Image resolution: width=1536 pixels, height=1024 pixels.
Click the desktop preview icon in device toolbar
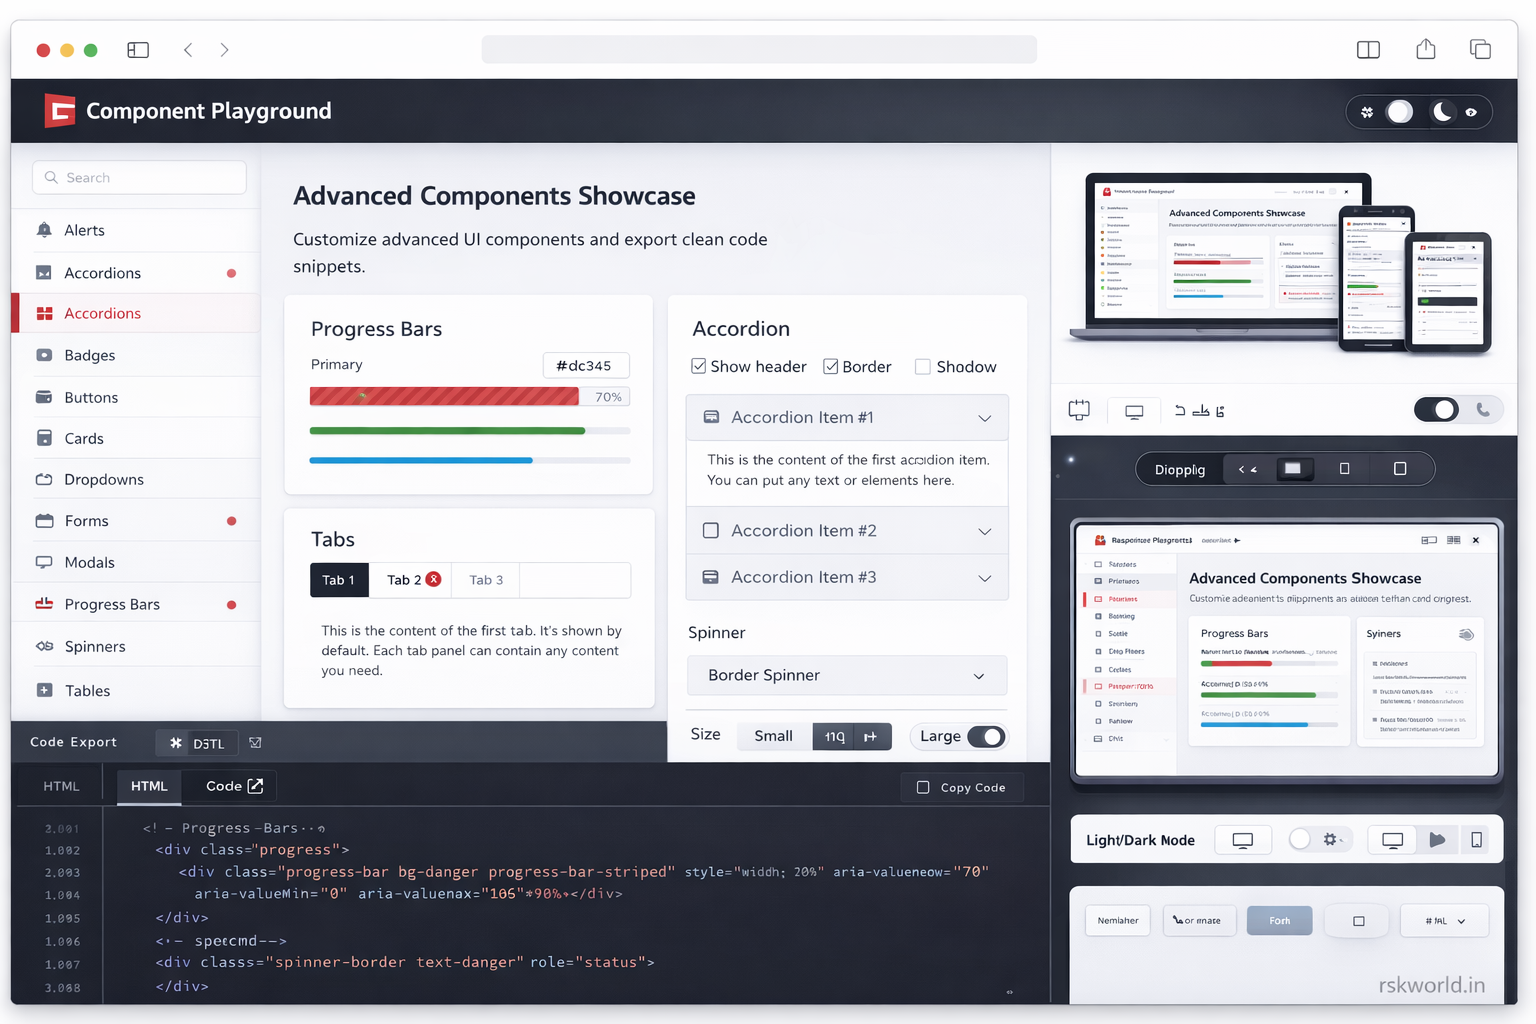1133,410
